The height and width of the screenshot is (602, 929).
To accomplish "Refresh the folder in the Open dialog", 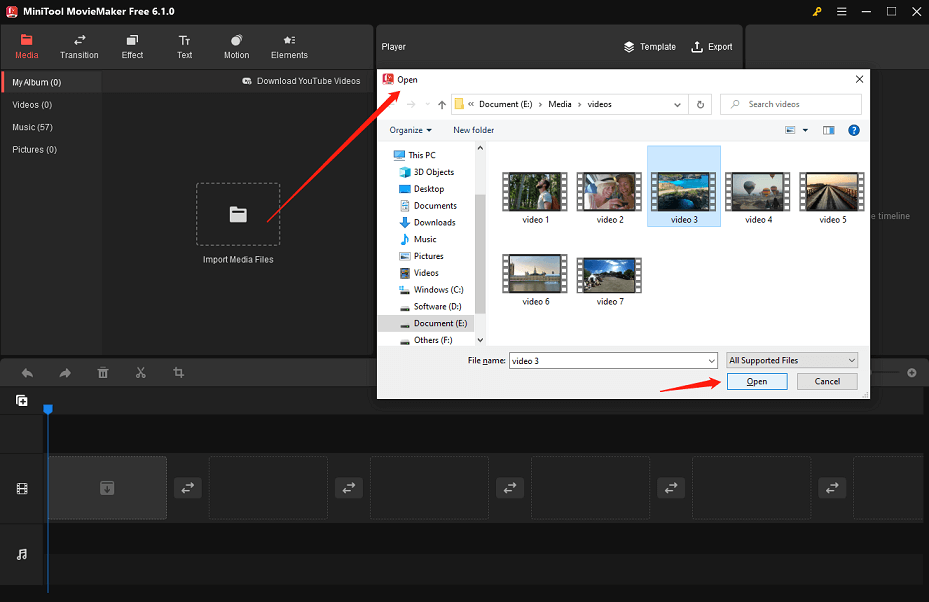I will 701,104.
